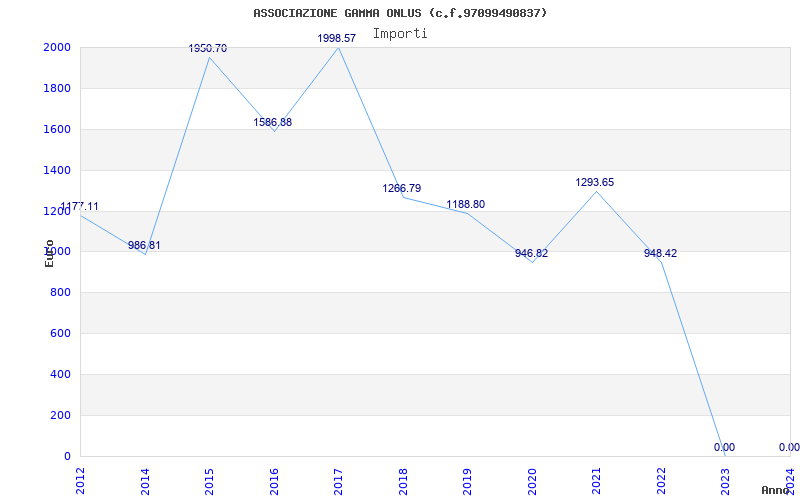Click the 200 y-axis tick label
This screenshot has height=500, width=800.
pos(60,415)
